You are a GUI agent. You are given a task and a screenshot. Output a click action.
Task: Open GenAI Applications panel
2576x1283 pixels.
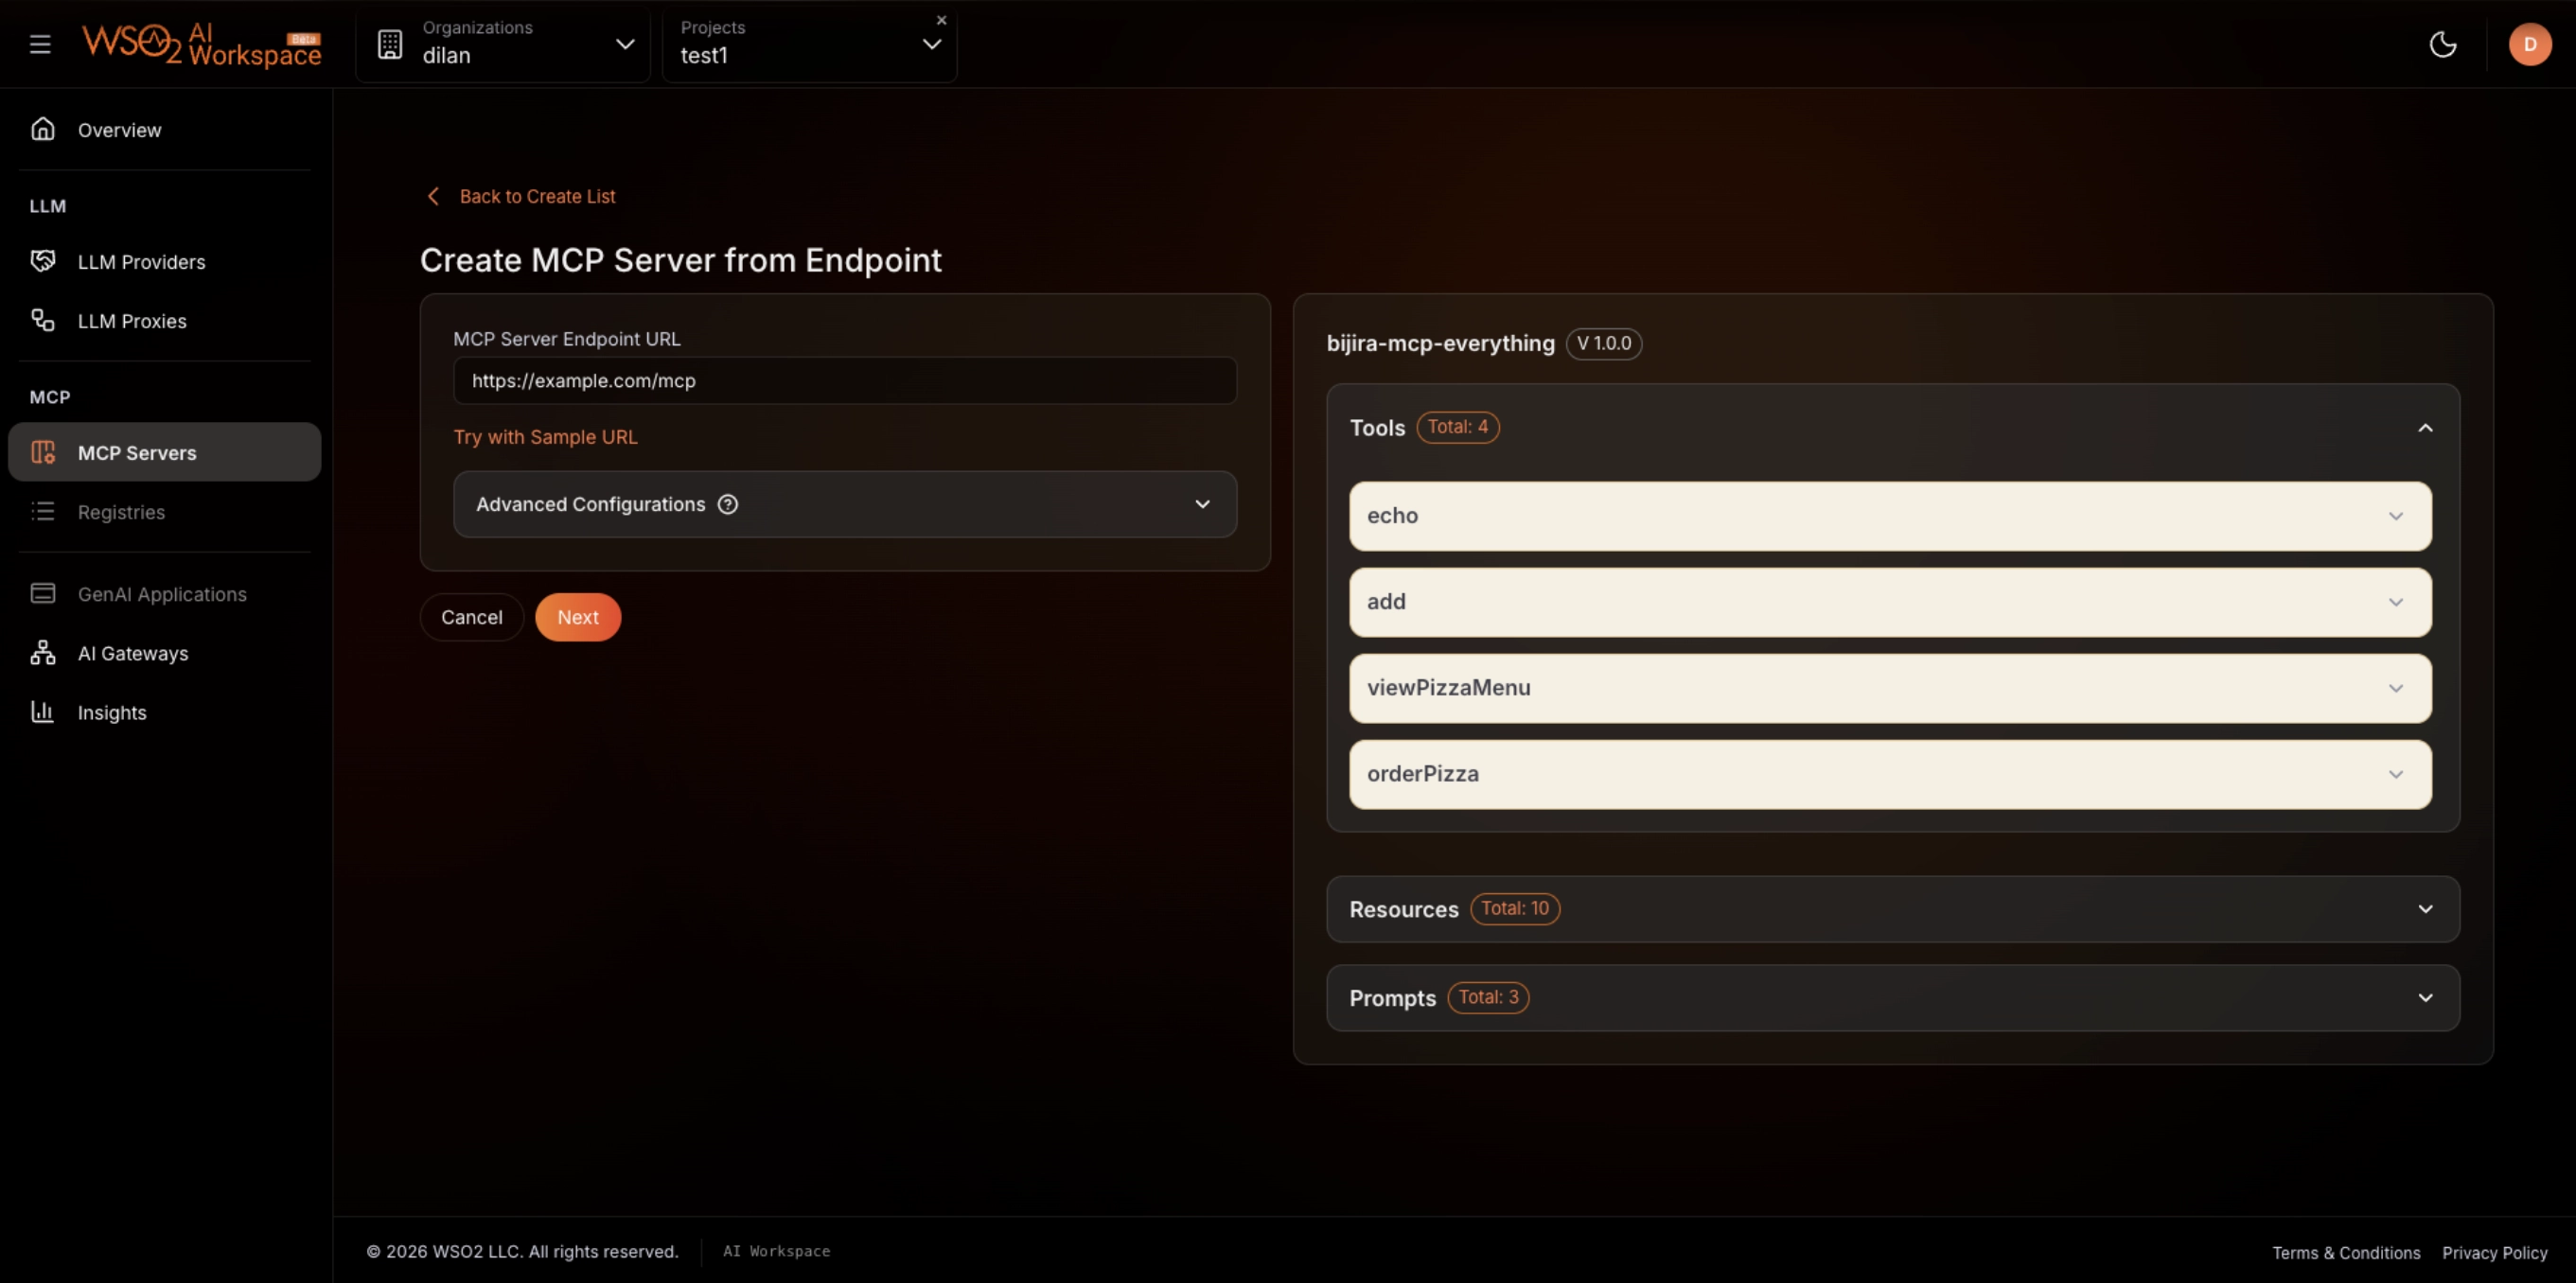pos(161,593)
